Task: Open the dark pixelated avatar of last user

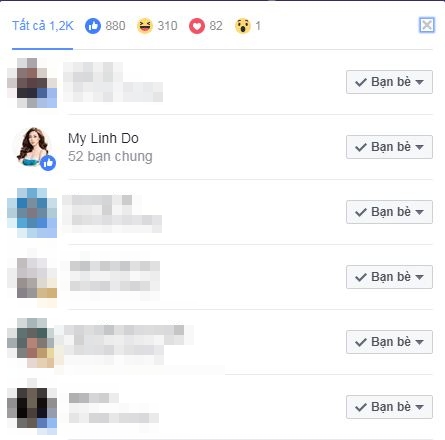Action: click(32, 408)
